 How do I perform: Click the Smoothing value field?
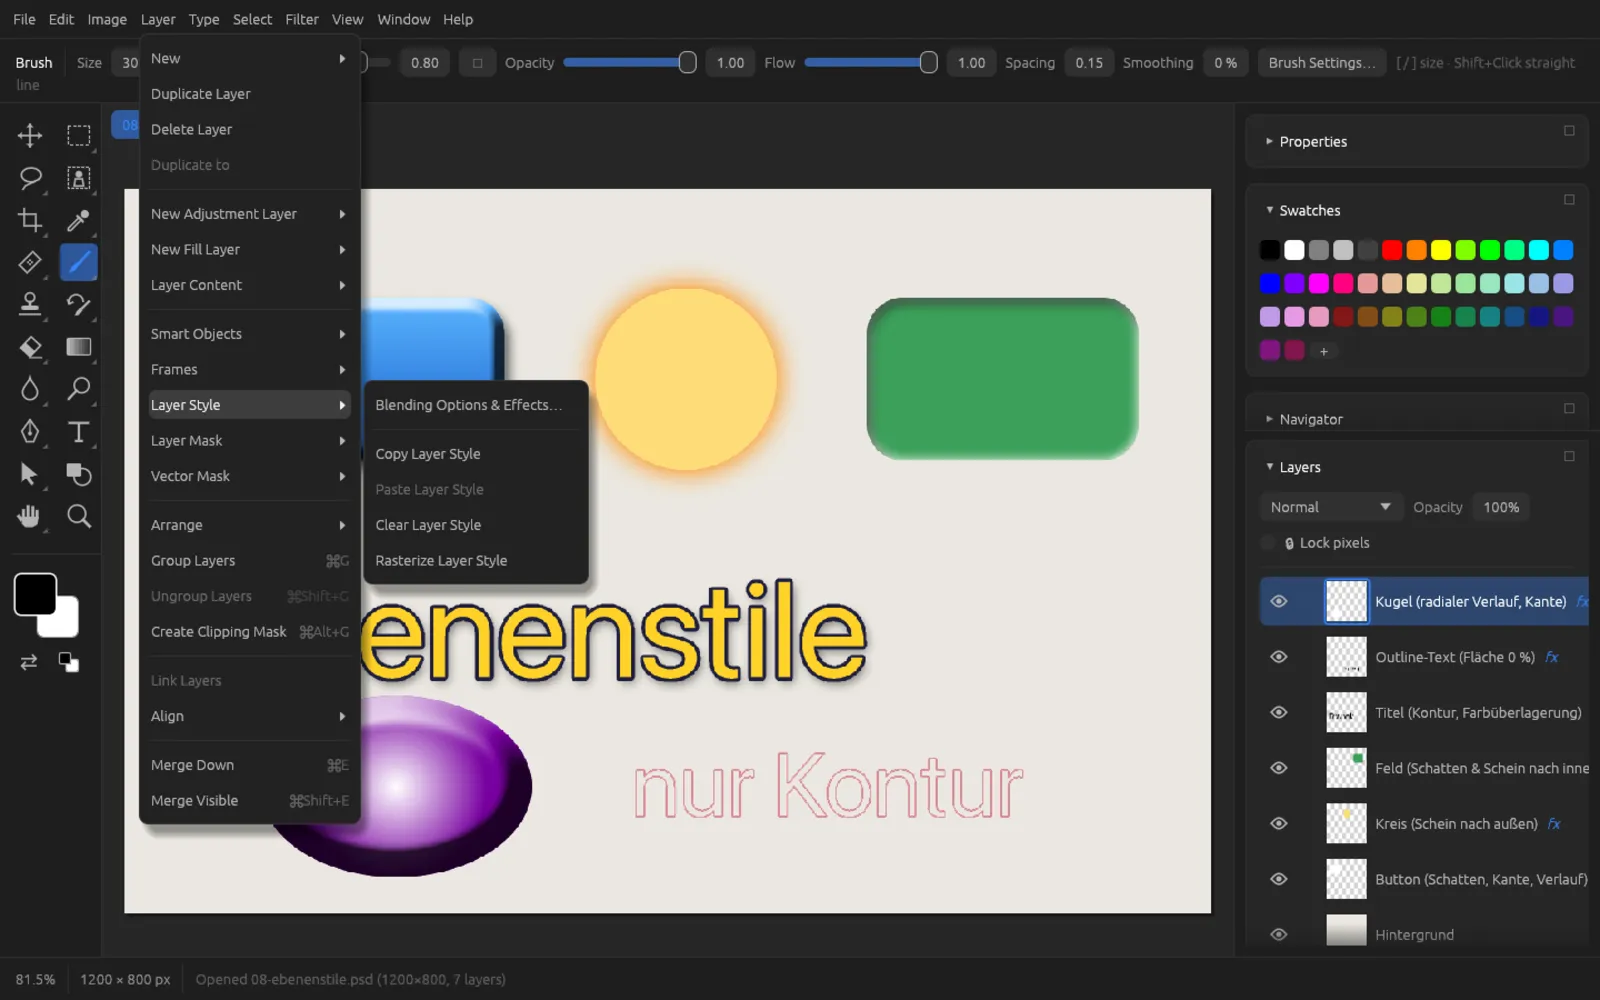pos(1225,62)
